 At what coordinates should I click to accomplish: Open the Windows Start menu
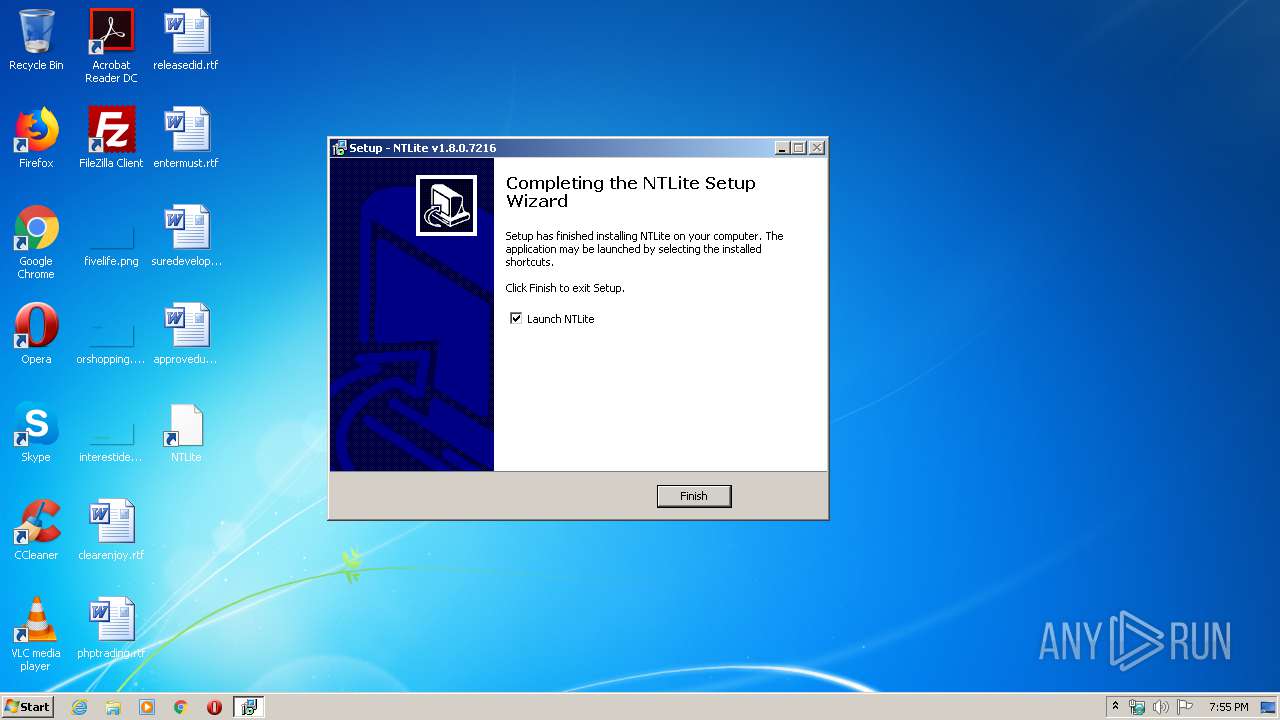[x=28, y=706]
